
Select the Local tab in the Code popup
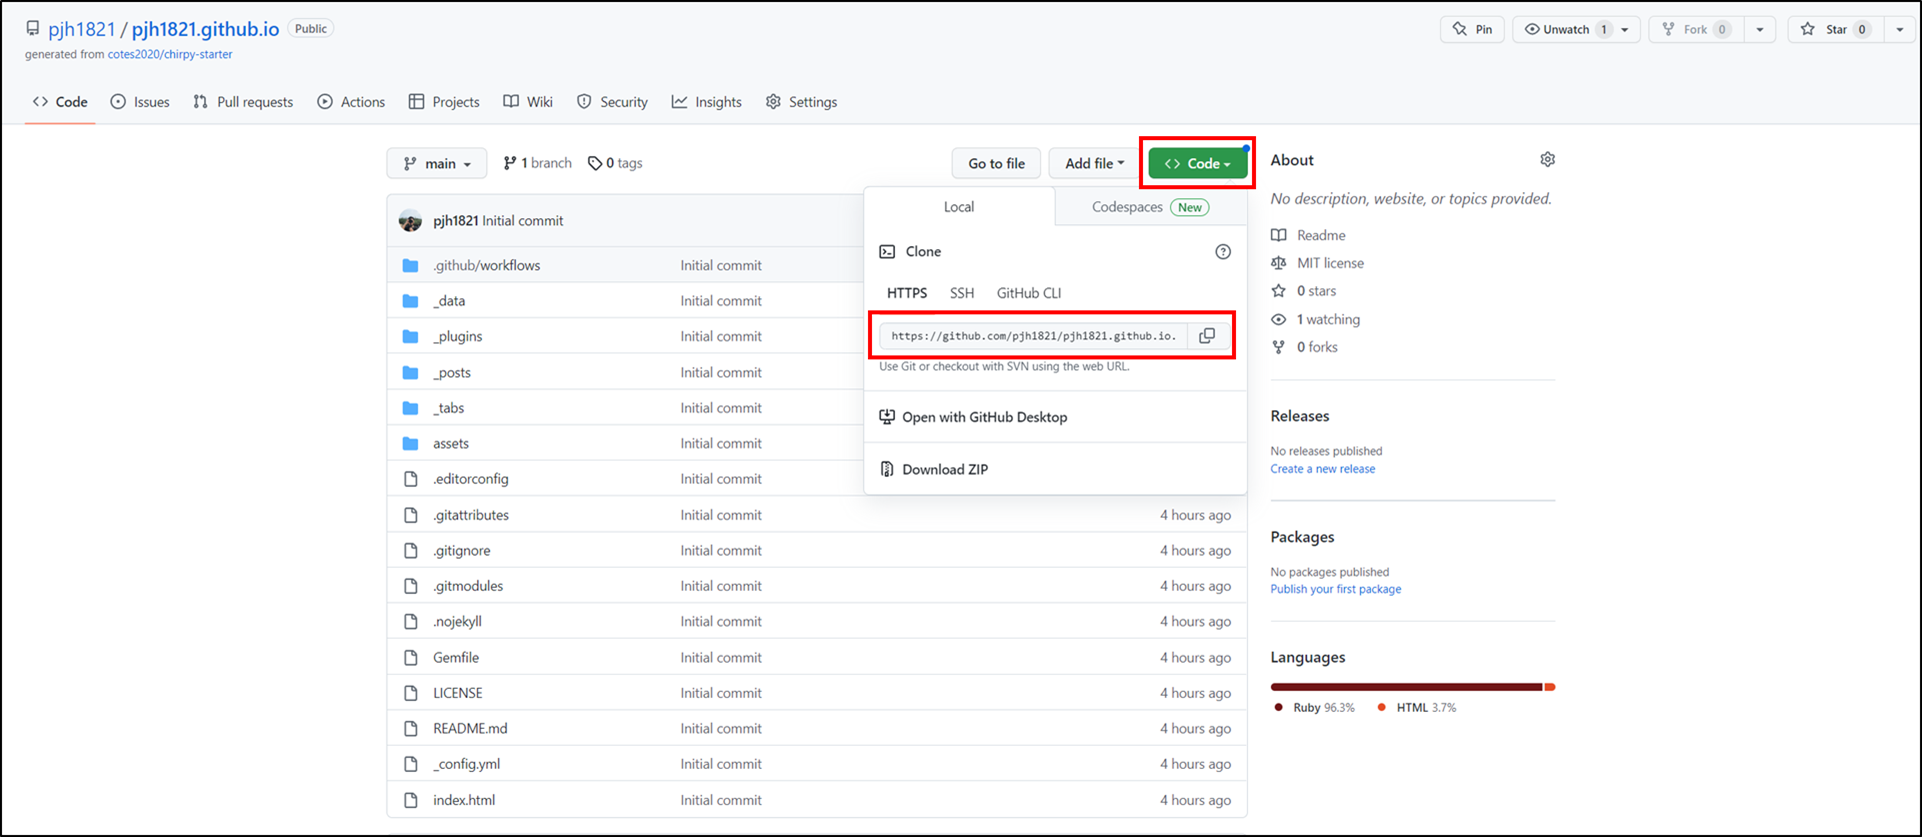point(959,207)
